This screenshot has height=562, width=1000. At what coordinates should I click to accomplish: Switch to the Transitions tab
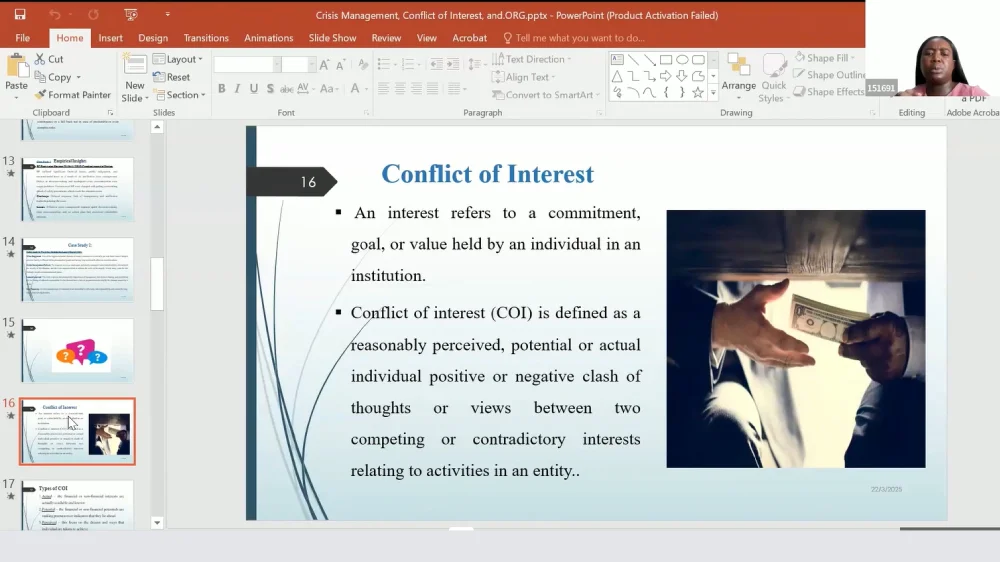tap(206, 38)
